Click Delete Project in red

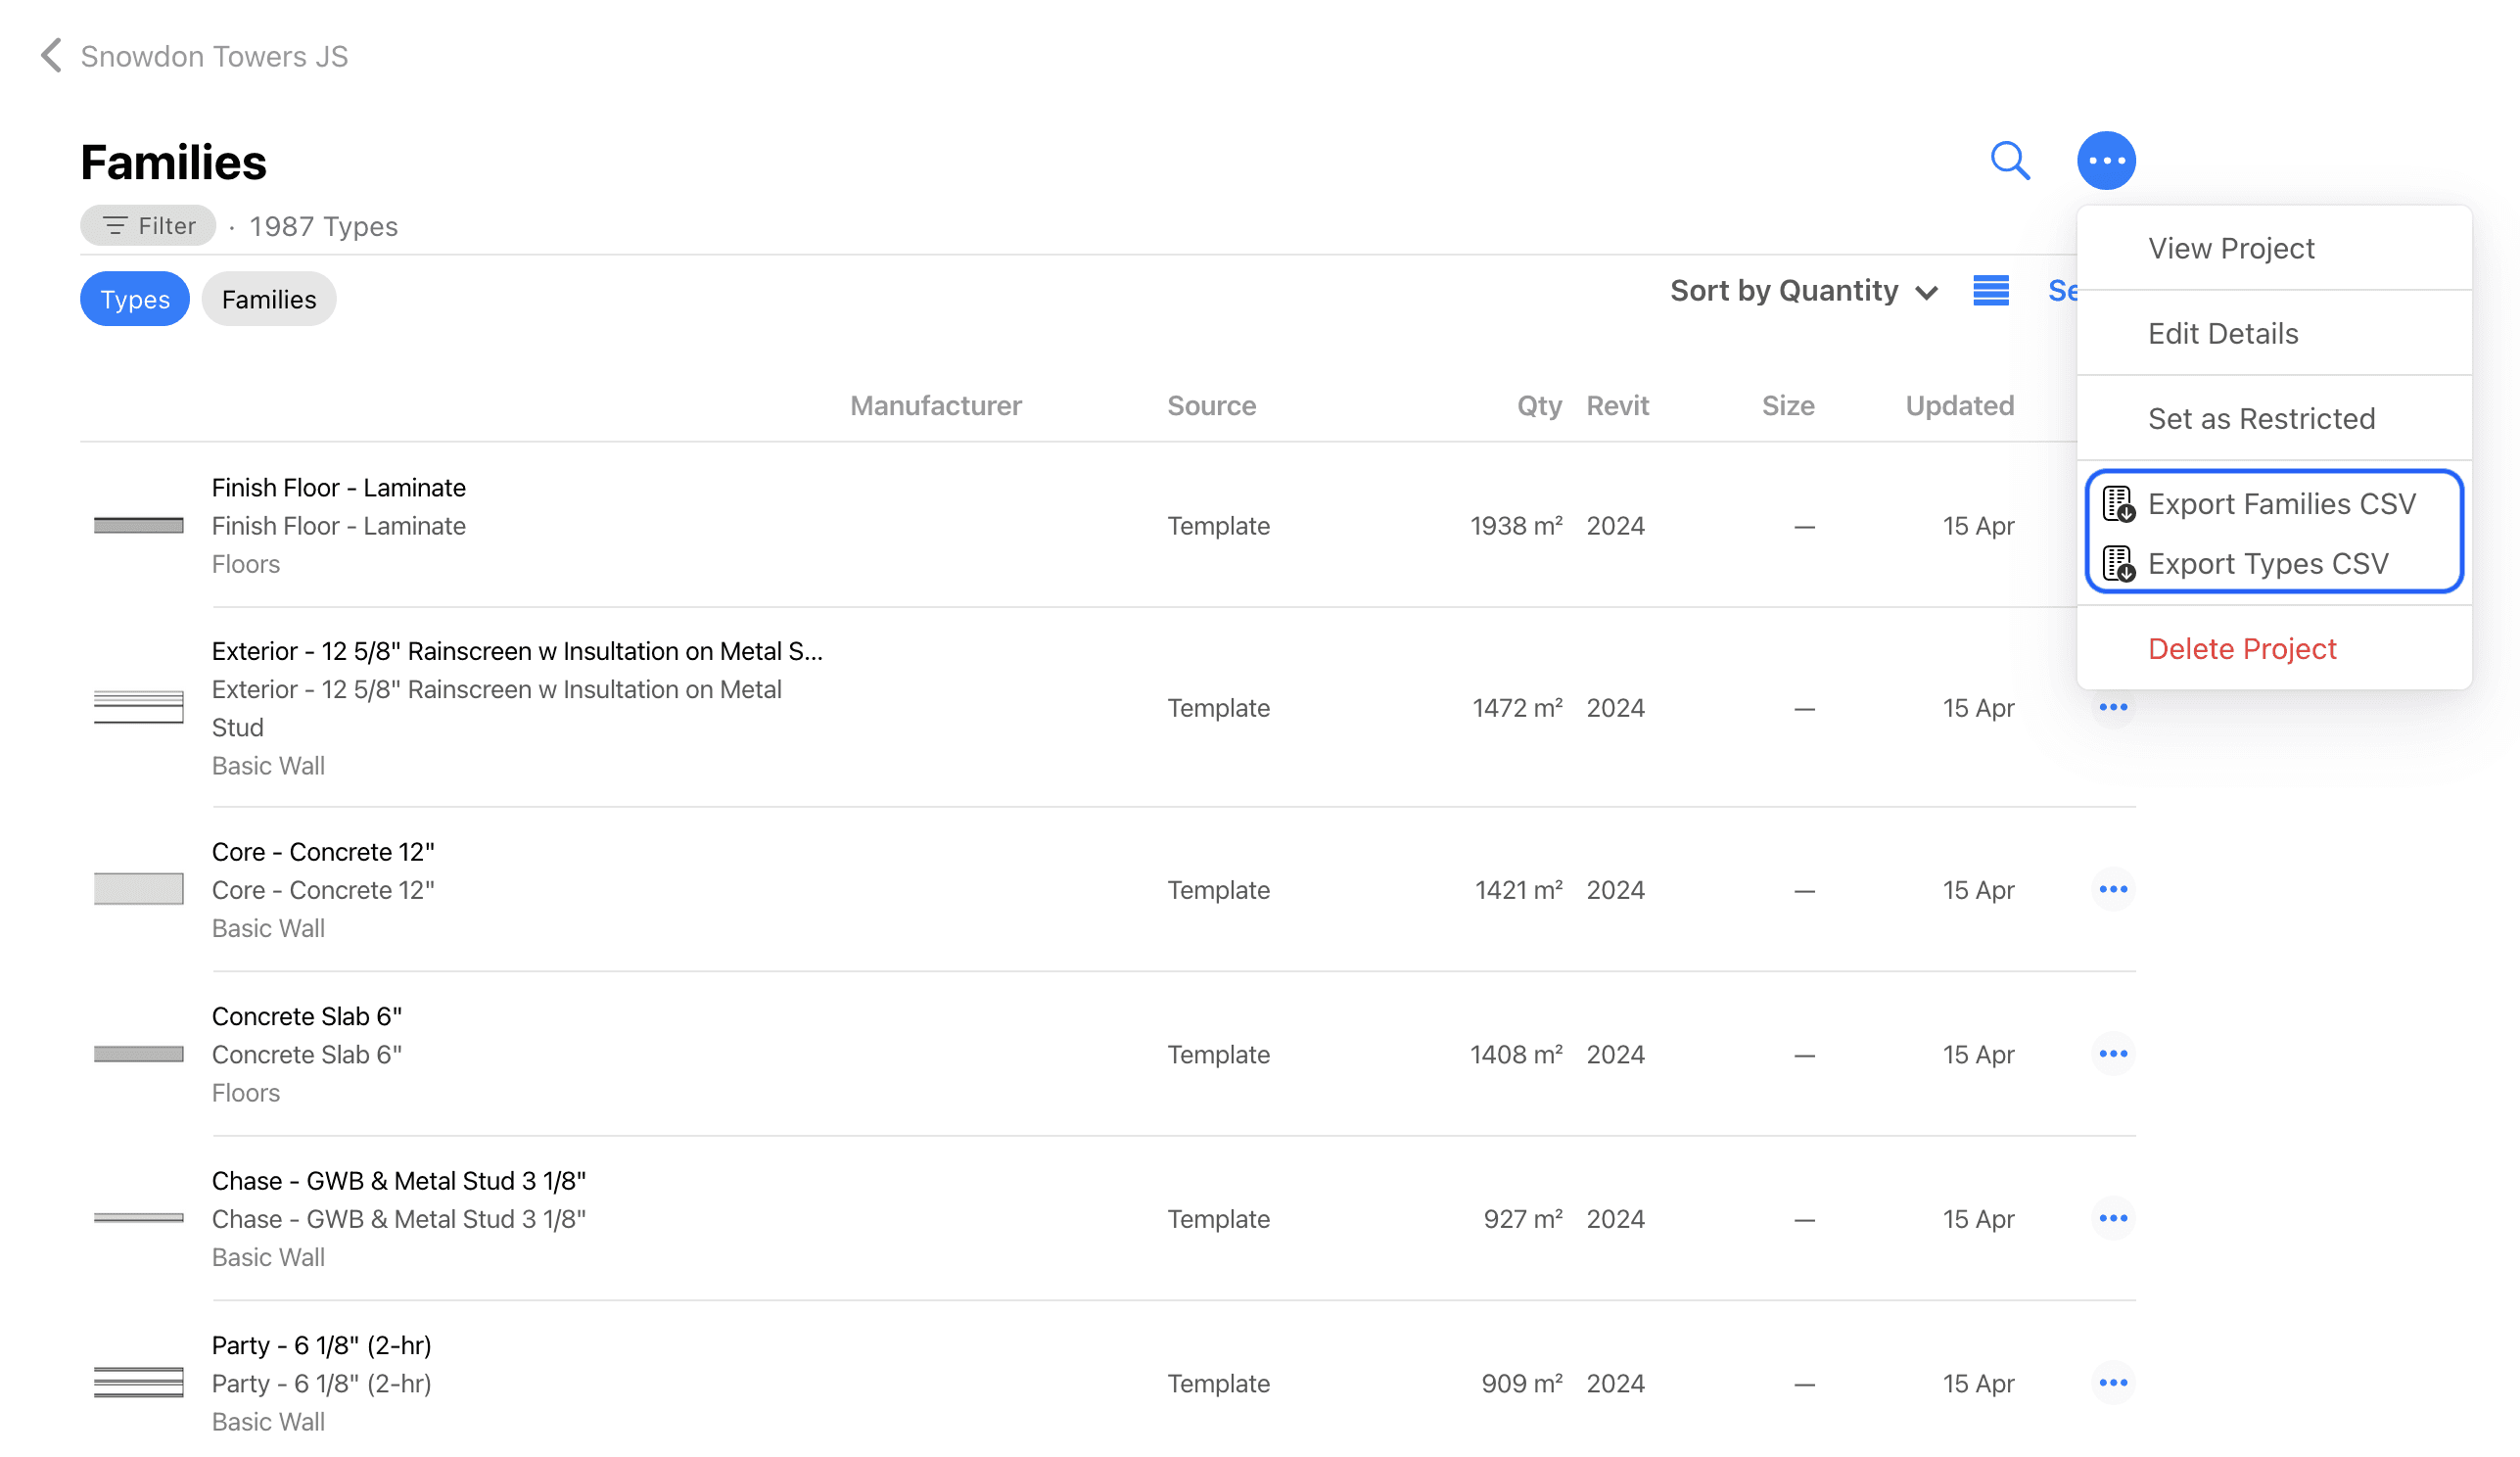click(2241, 649)
